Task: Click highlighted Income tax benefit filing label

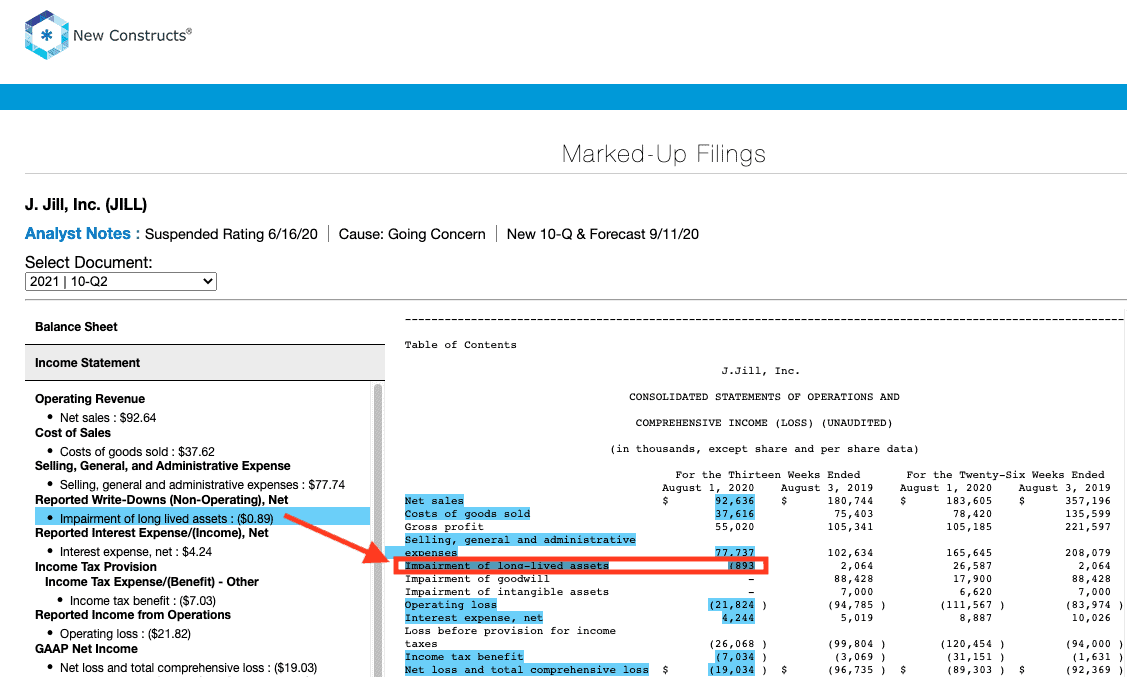Action: pos(464,657)
